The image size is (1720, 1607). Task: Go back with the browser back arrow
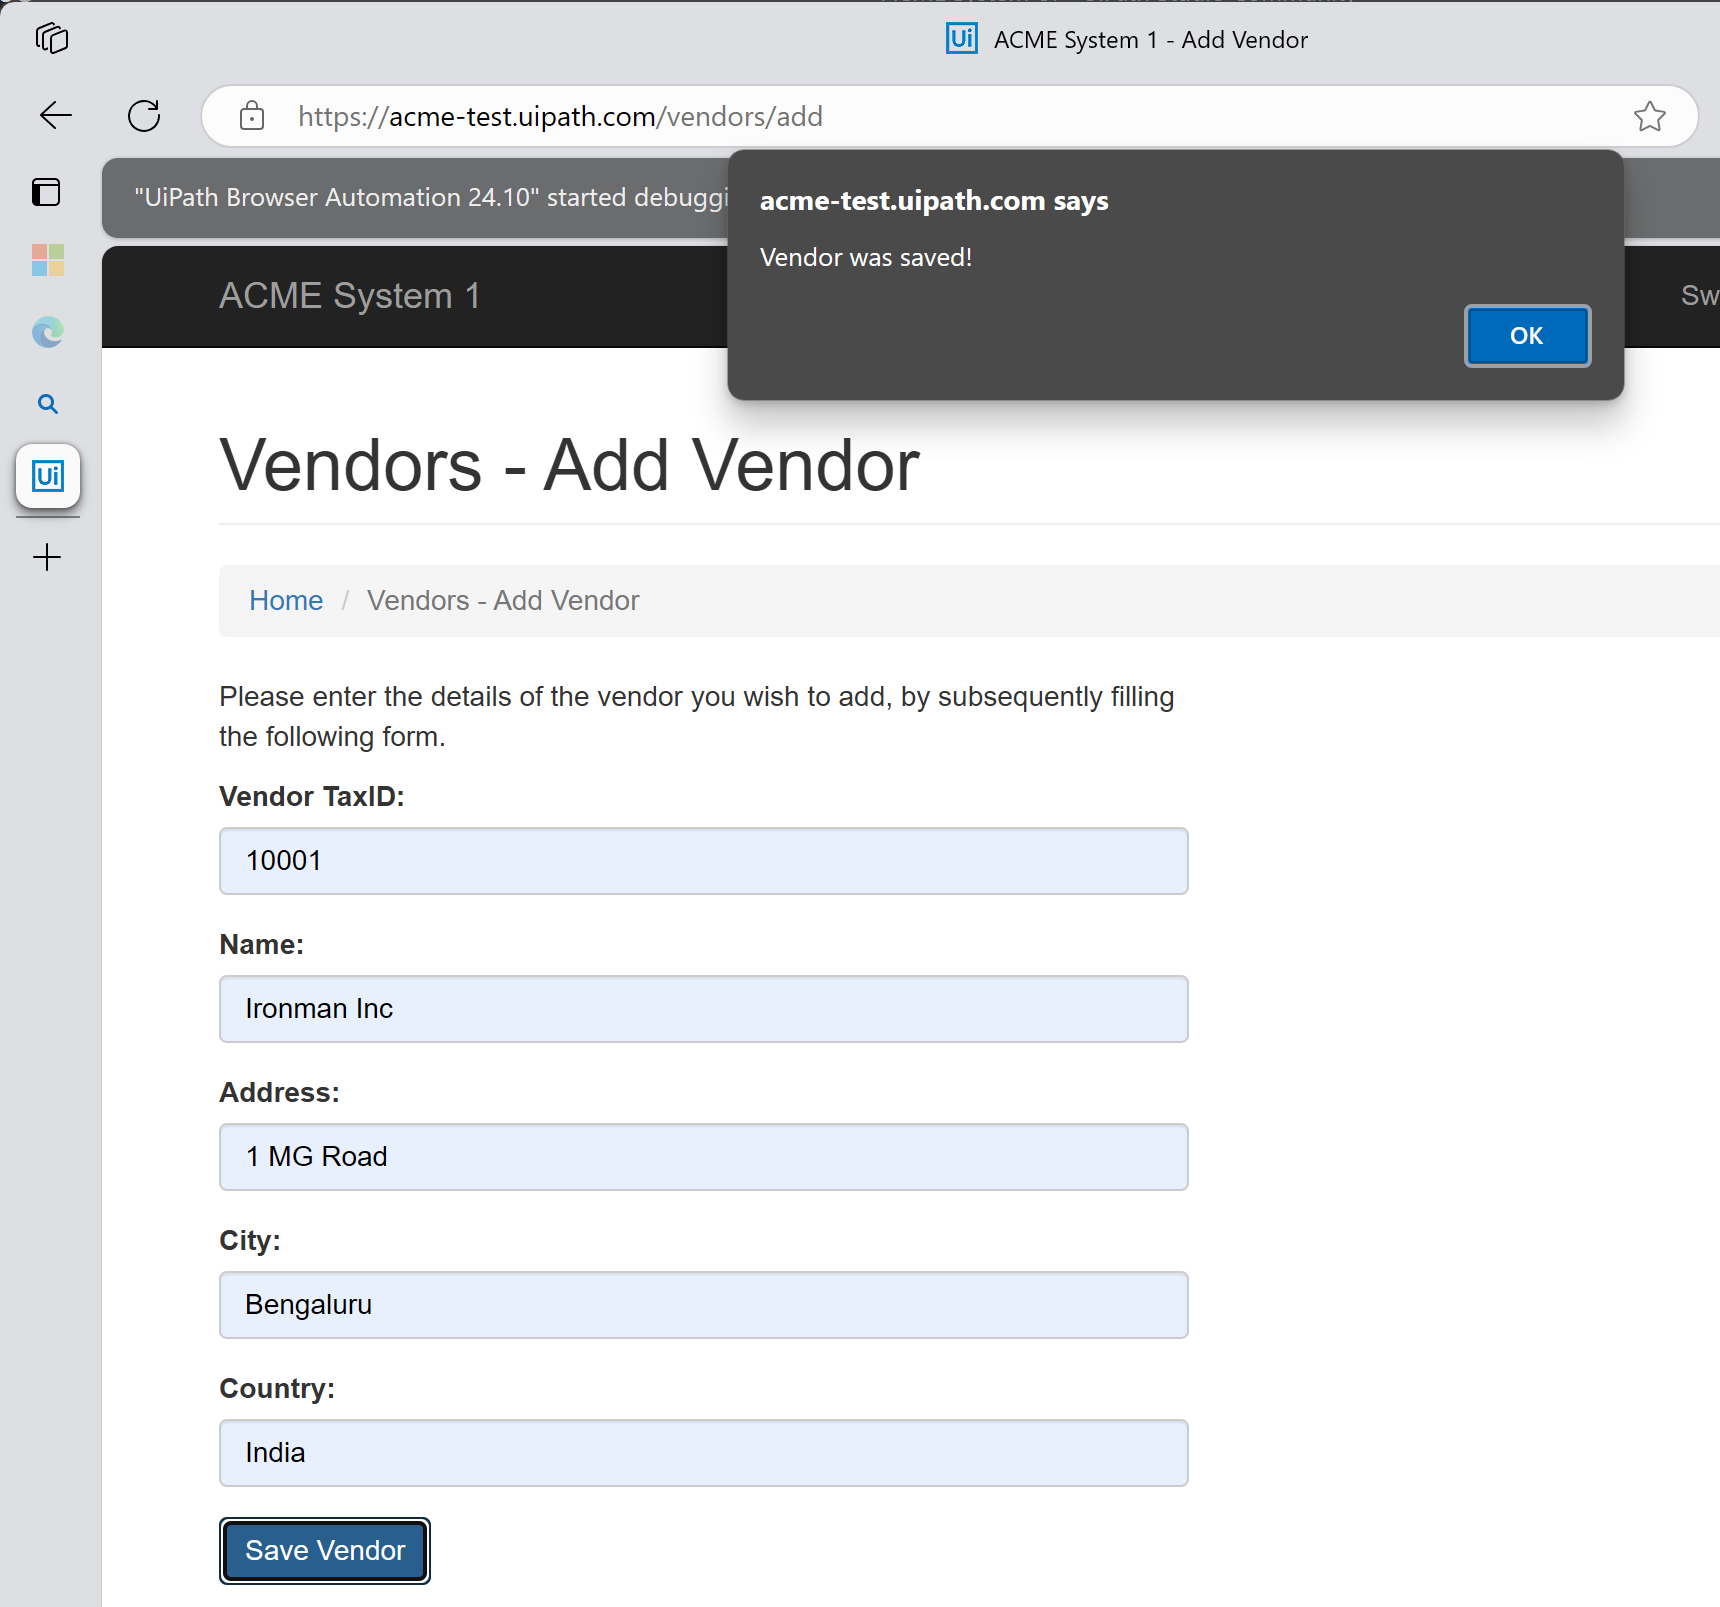click(56, 116)
